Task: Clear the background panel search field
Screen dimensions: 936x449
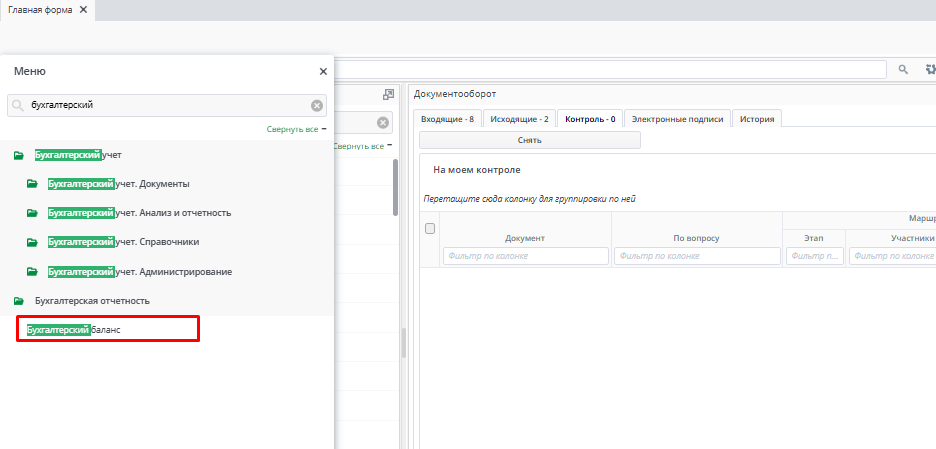Action: click(383, 123)
